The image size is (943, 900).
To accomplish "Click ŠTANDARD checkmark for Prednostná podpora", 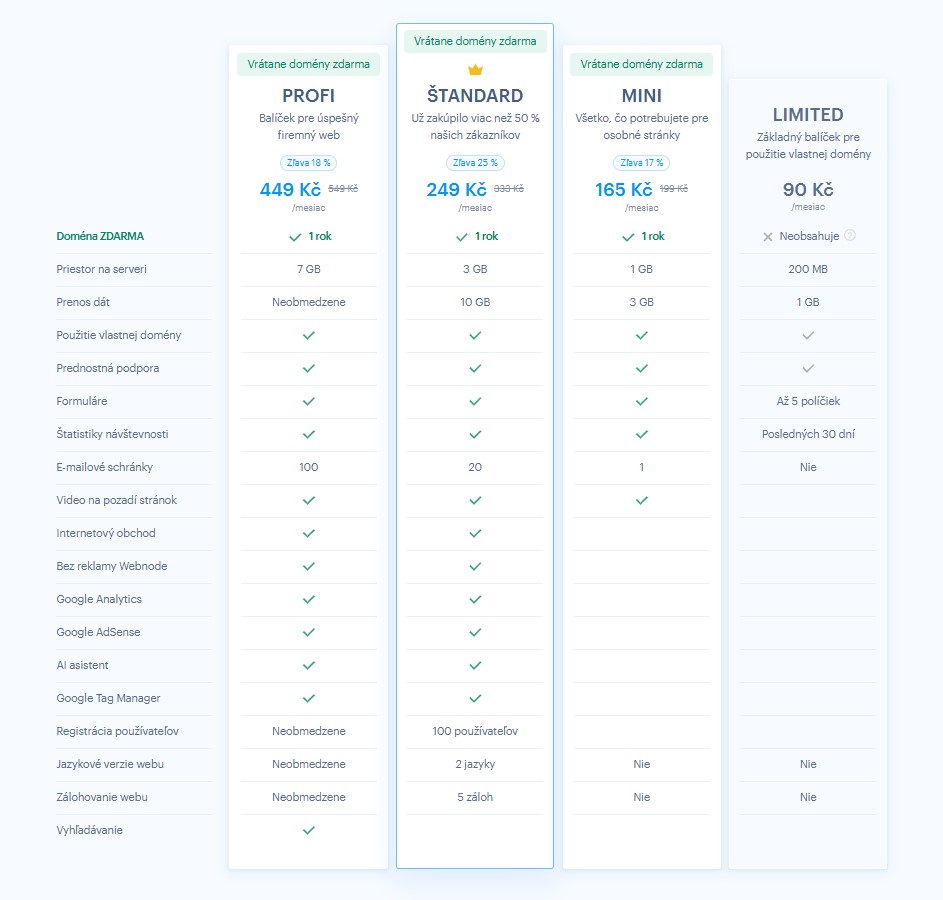I will coord(475,369).
